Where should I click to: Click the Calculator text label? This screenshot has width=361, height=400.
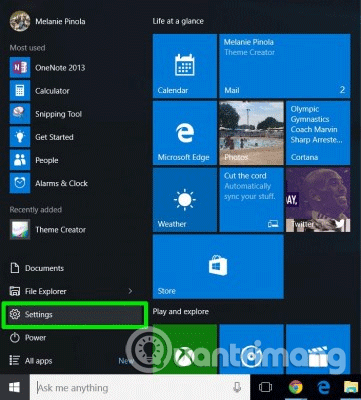[52, 91]
